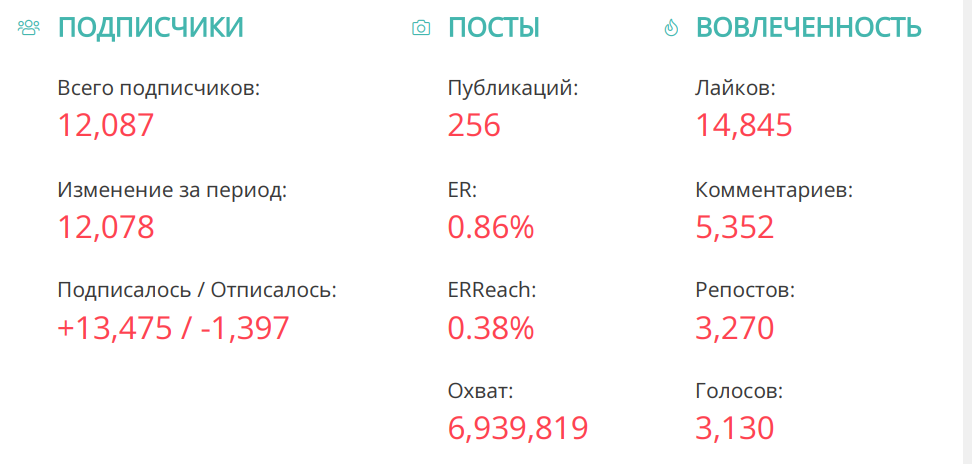Viewport: 972px width, 464px height.
Task: Click the 'Всего подписчиков:' label
Action: click(x=159, y=88)
